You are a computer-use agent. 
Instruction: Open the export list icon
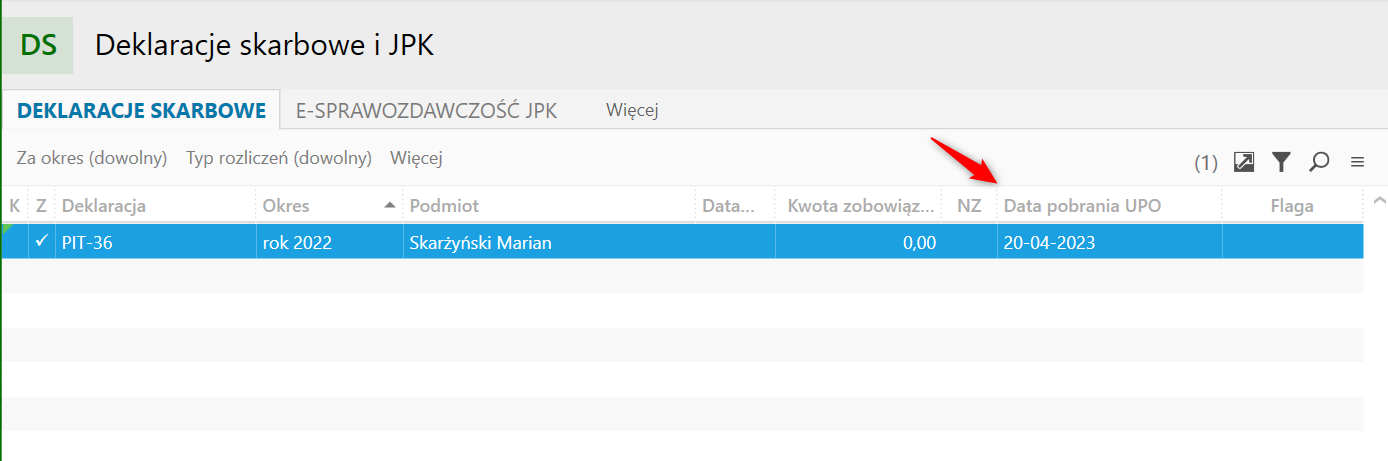[x=1244, y=162]
